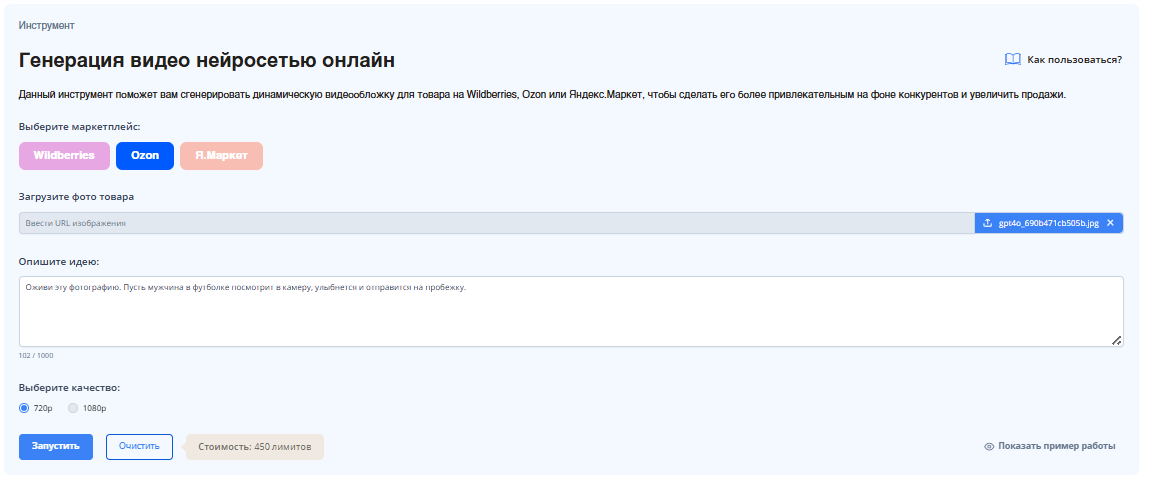Click the Стоимость 450 лимитов badge
Image resolution: width=1150 pixels, height=496 pixels.
tap(255, 447)
